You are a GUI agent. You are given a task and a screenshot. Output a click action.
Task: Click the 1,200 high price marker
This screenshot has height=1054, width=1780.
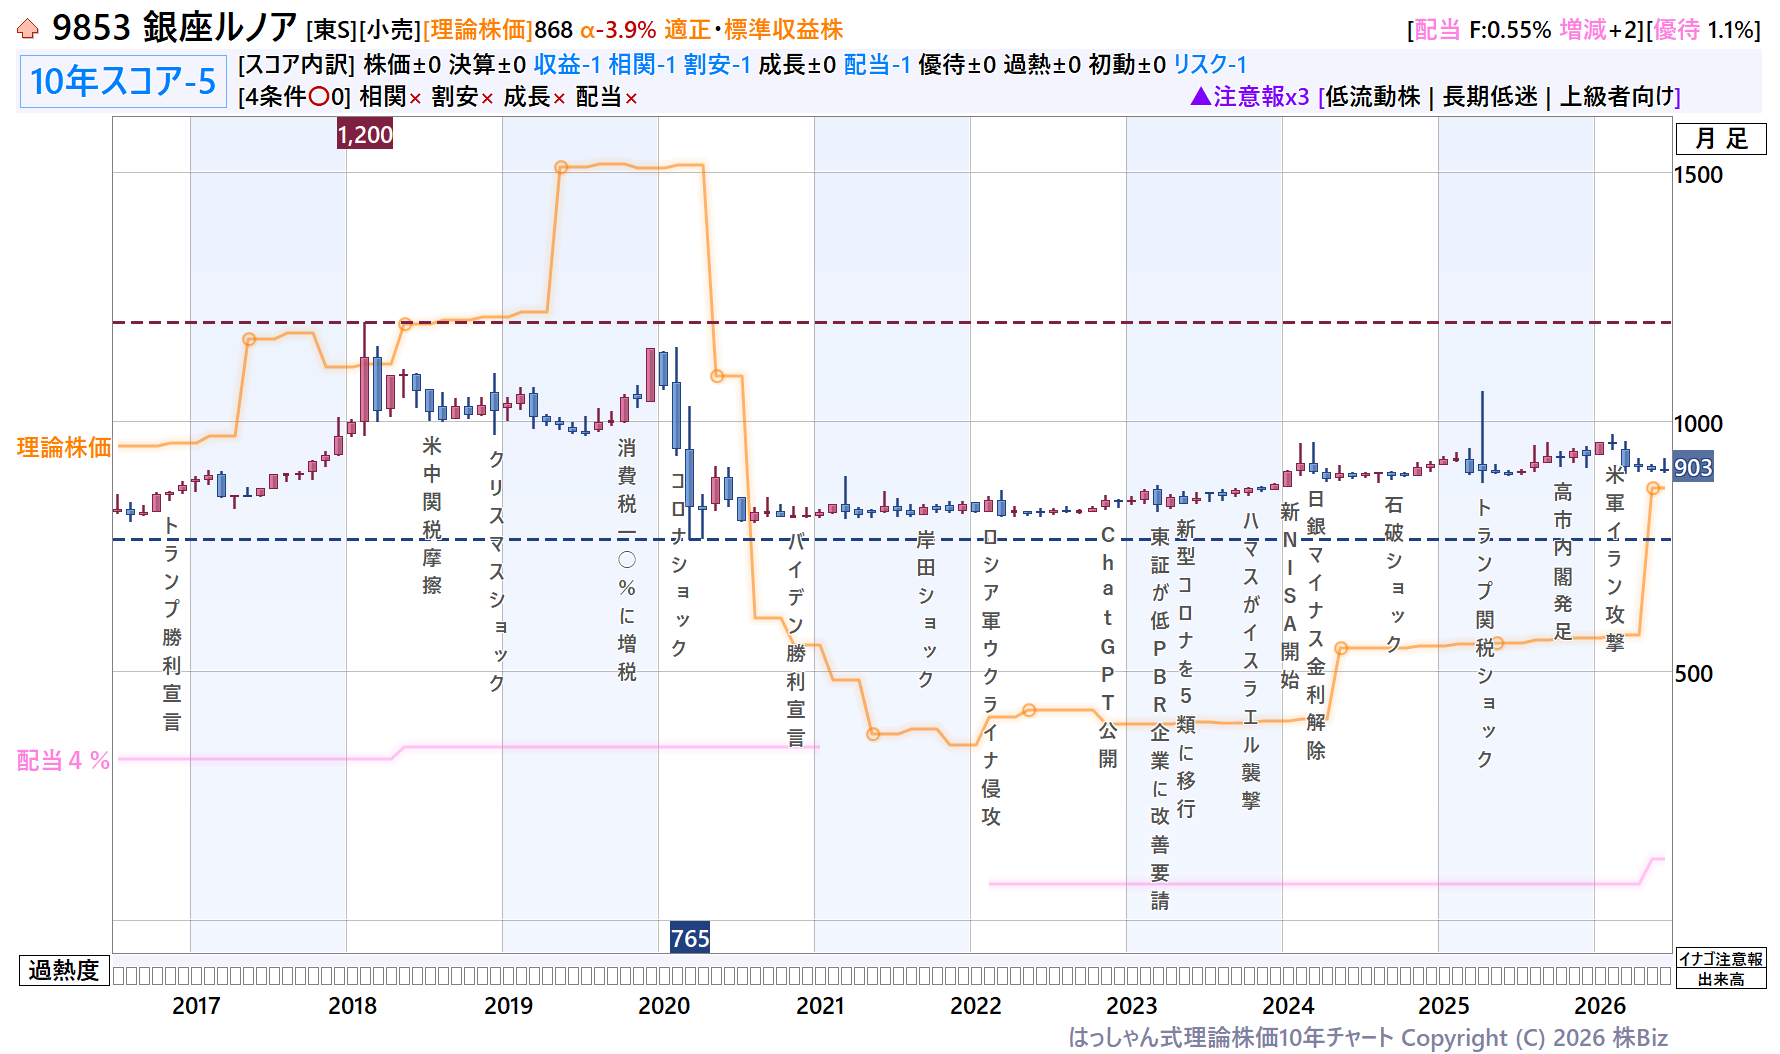point(365,134)
